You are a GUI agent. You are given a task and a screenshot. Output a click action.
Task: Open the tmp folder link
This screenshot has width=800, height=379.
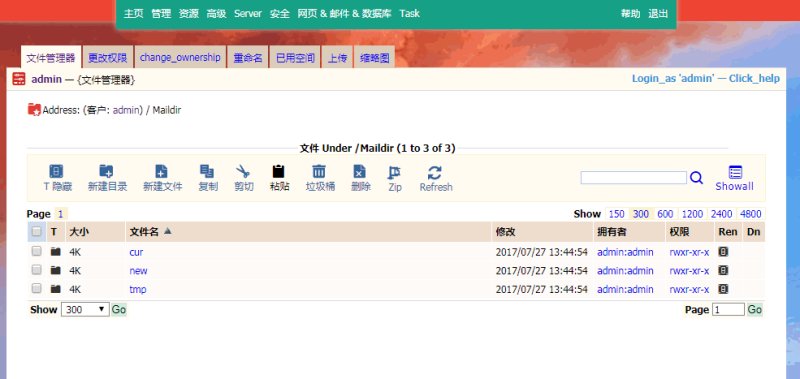click(138, 289)
